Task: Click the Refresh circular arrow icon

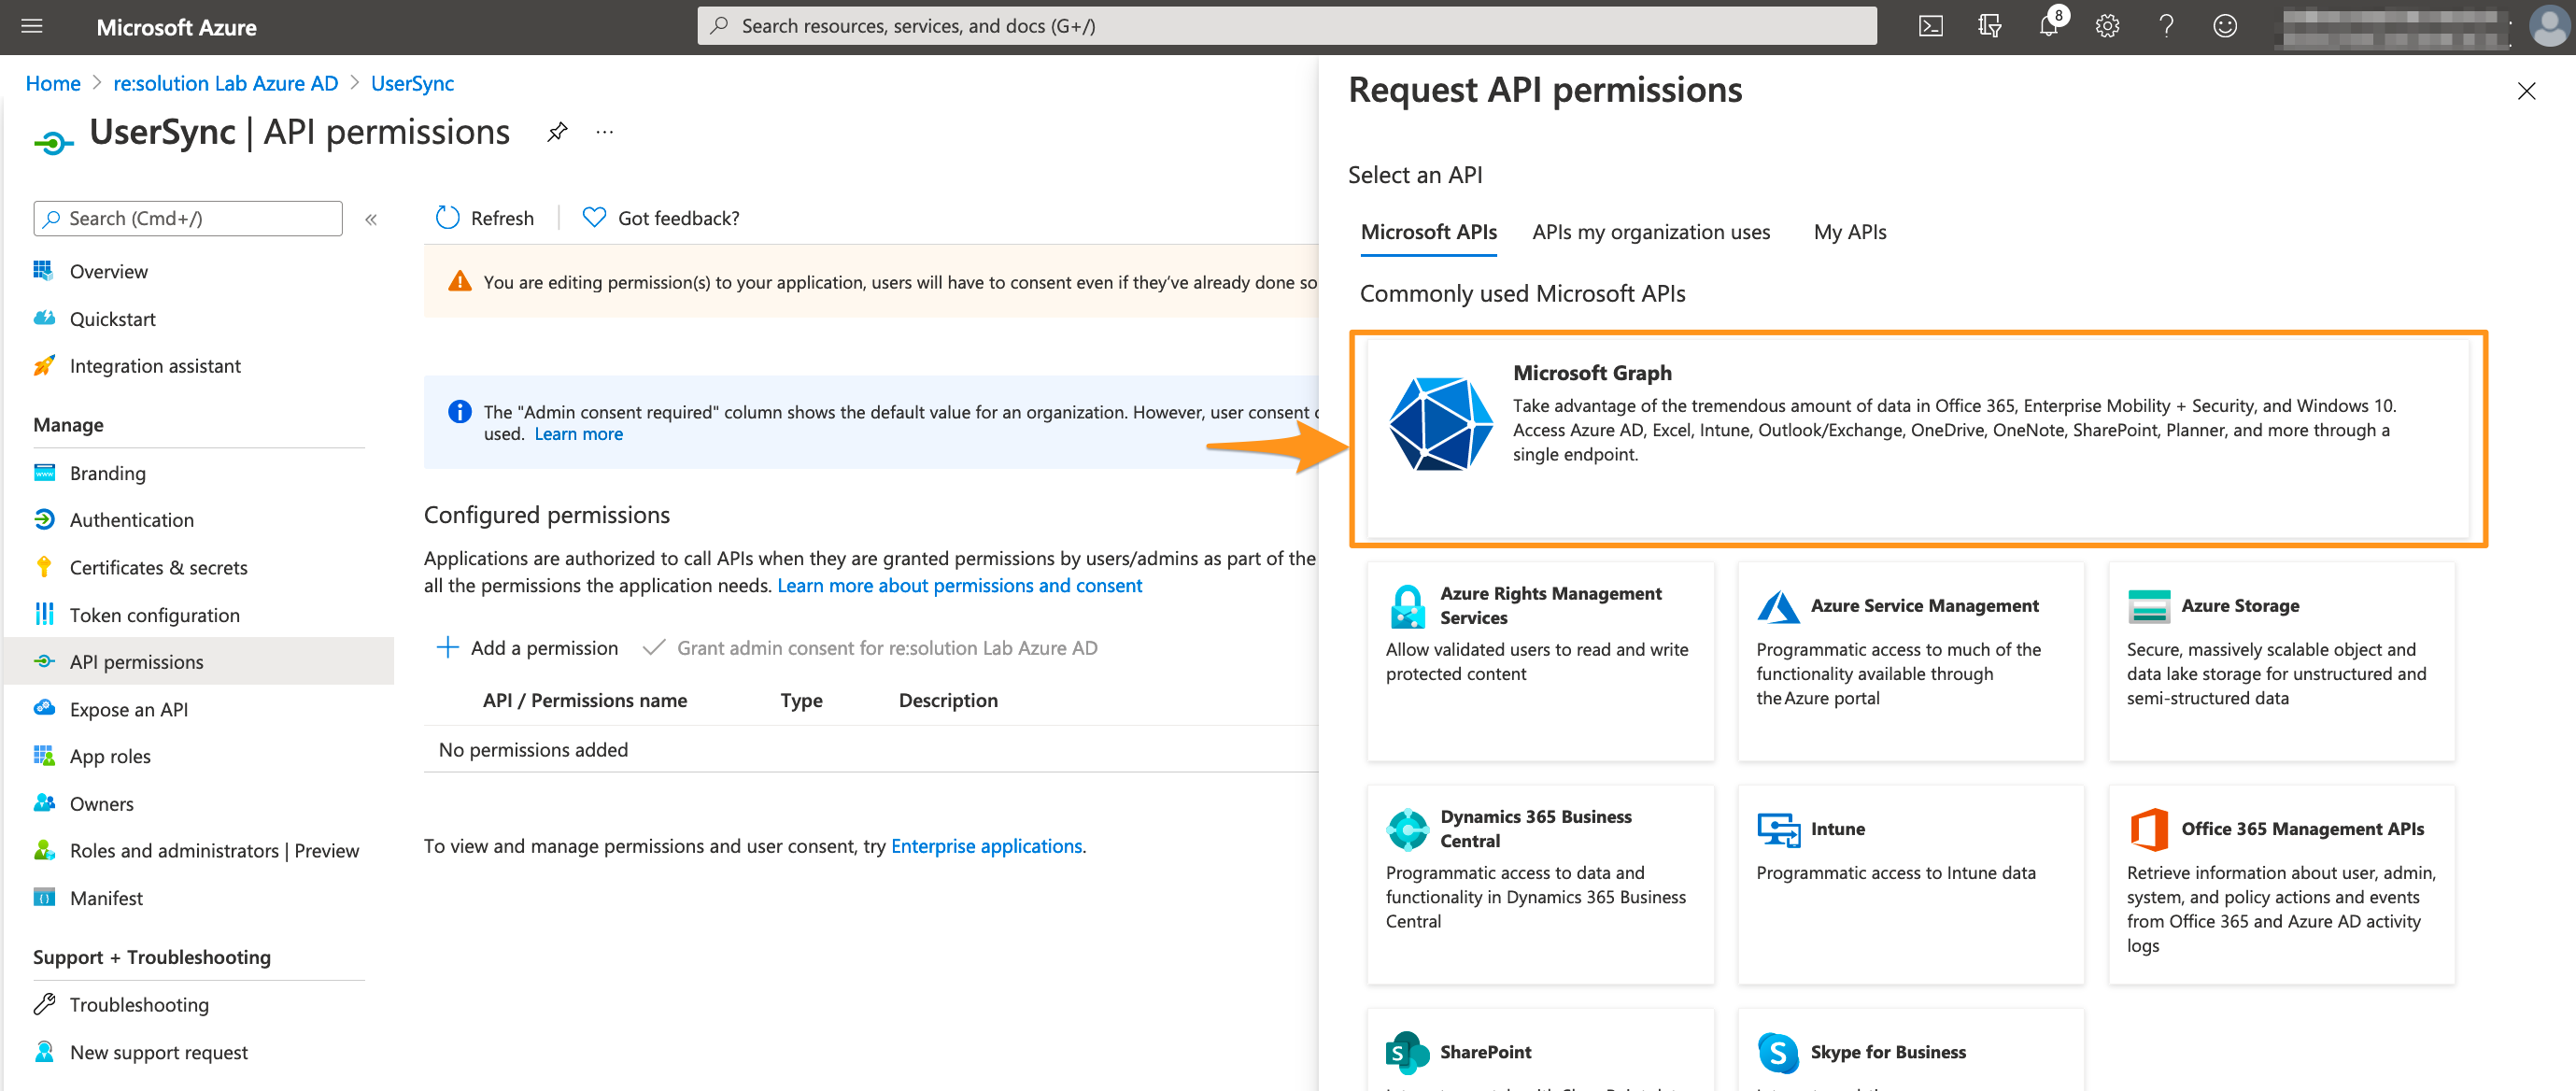Action: [447, 217]
